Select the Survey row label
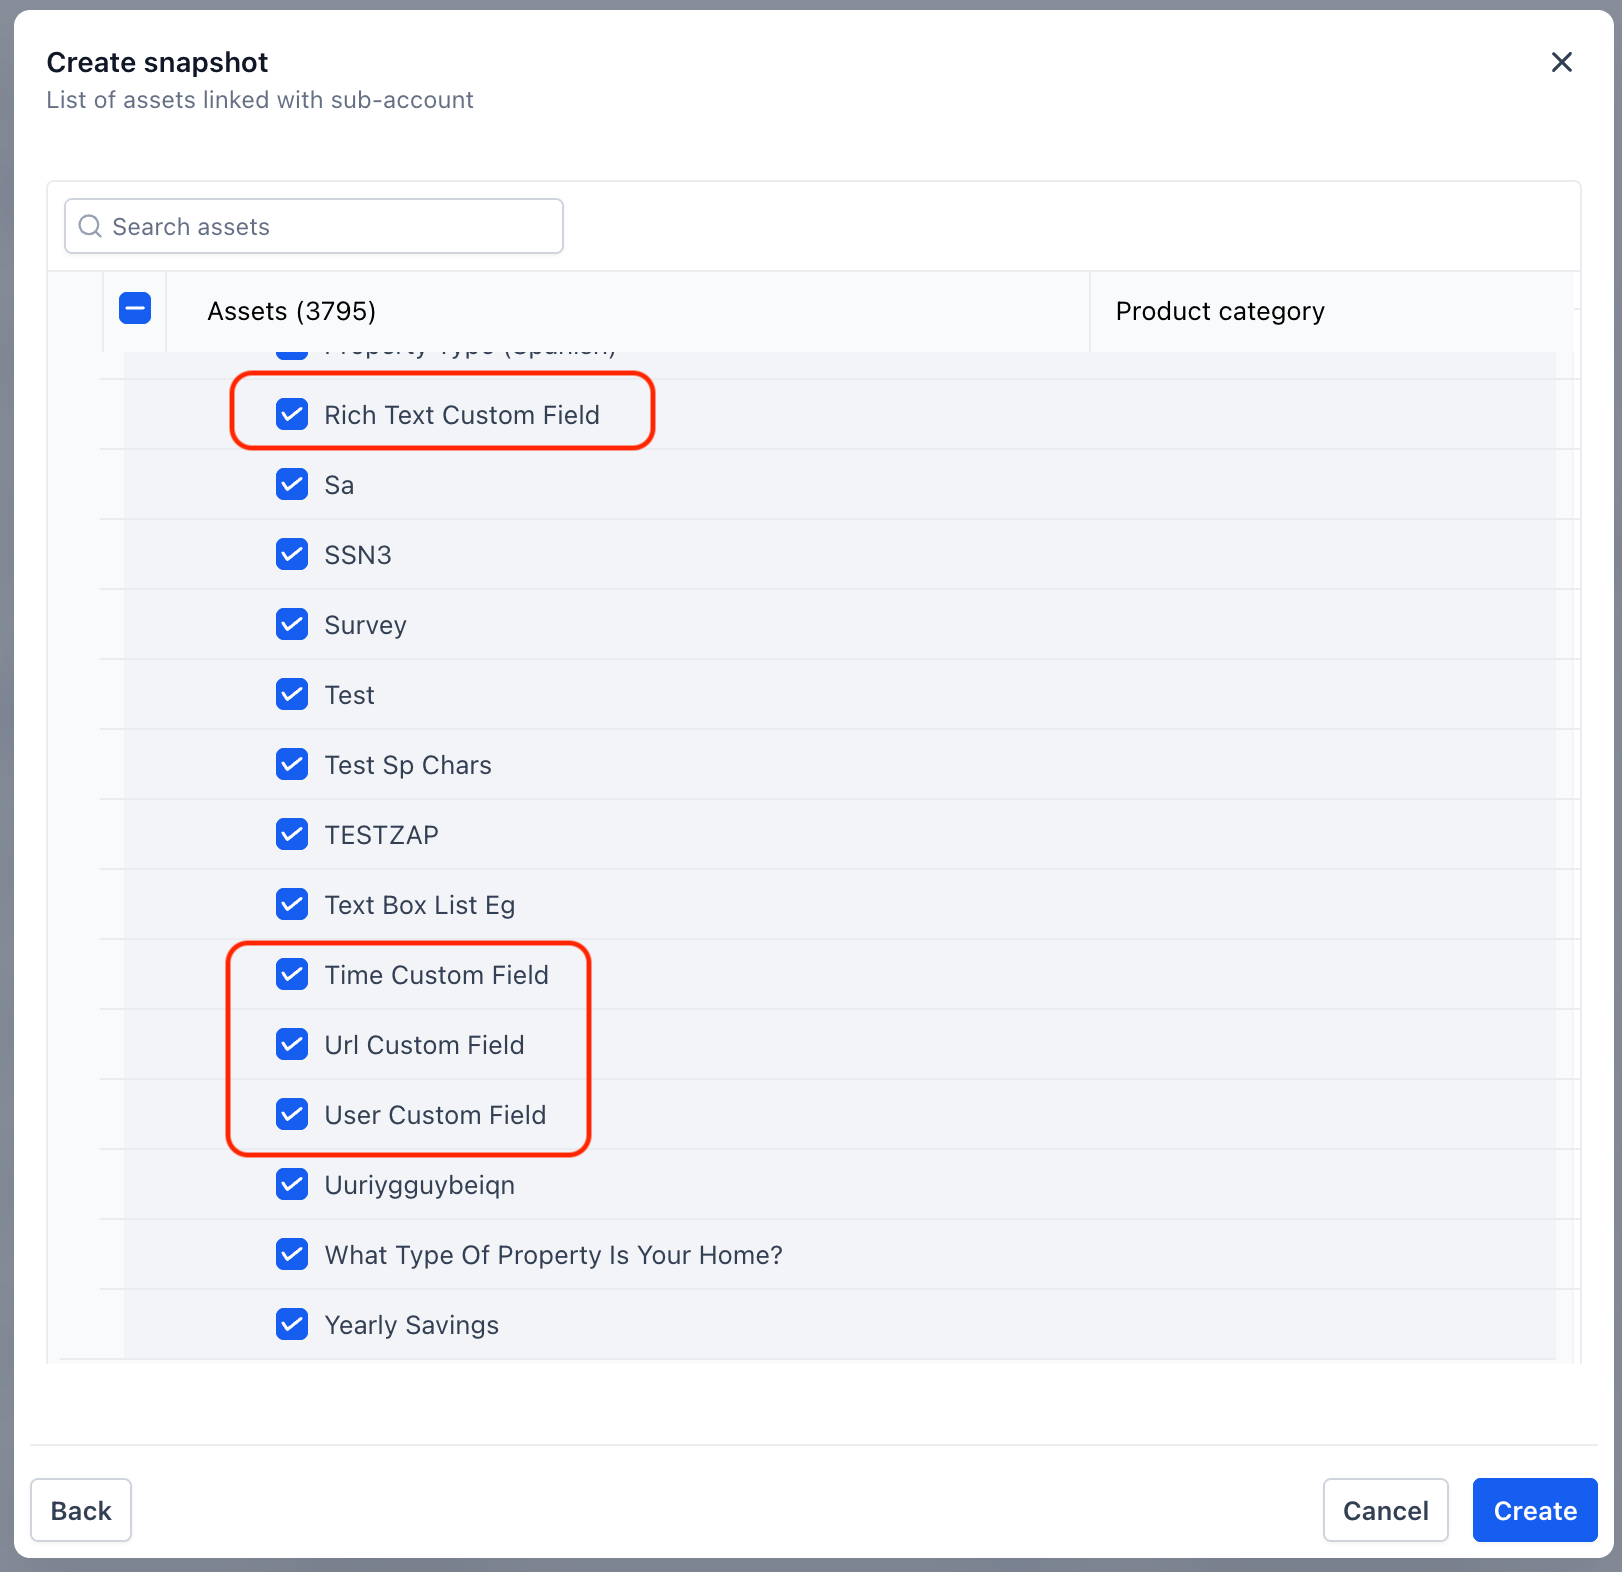This screenshot has height=1572, width=1622. [x=366, y=626]
